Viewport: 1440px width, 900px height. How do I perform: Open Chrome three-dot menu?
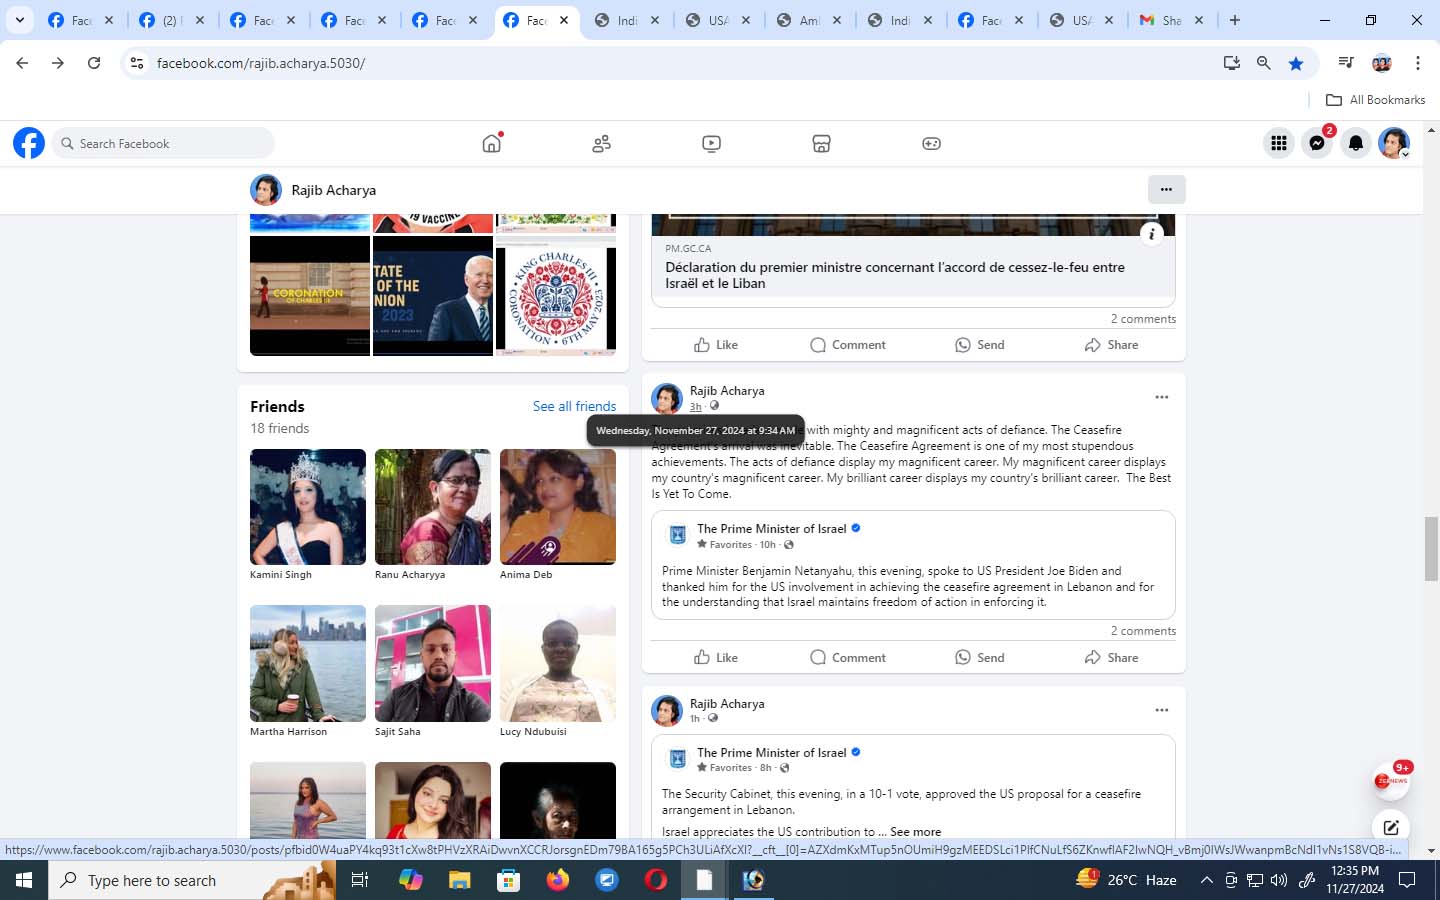pyautogui.click(x=1418, y=63)
